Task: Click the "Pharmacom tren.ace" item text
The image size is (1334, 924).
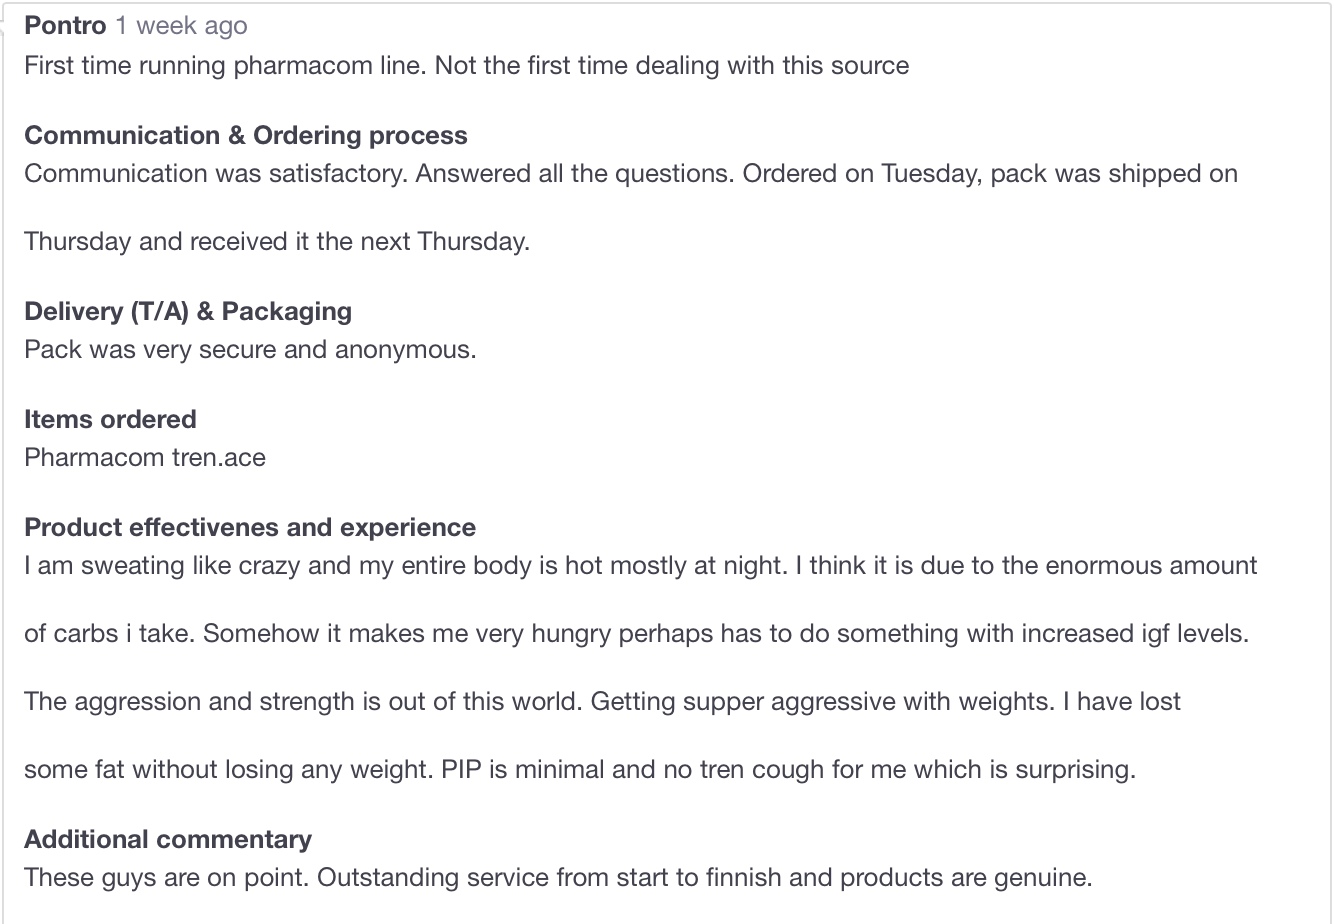Action: point(145,458)
